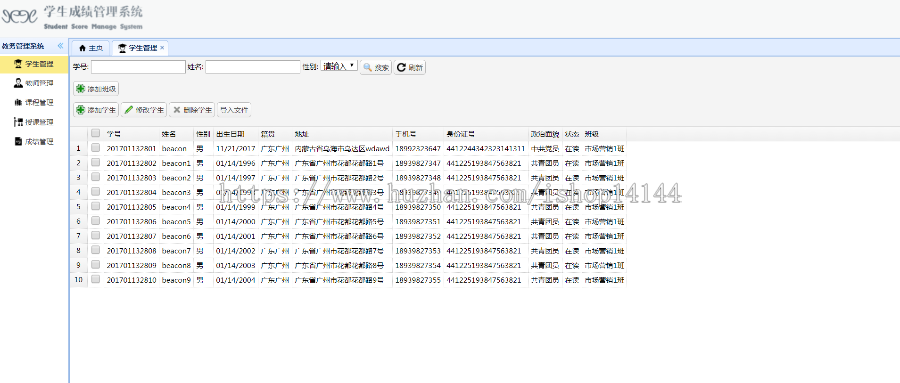Open 学生管理 in the left sidebar

coord(34,64)
